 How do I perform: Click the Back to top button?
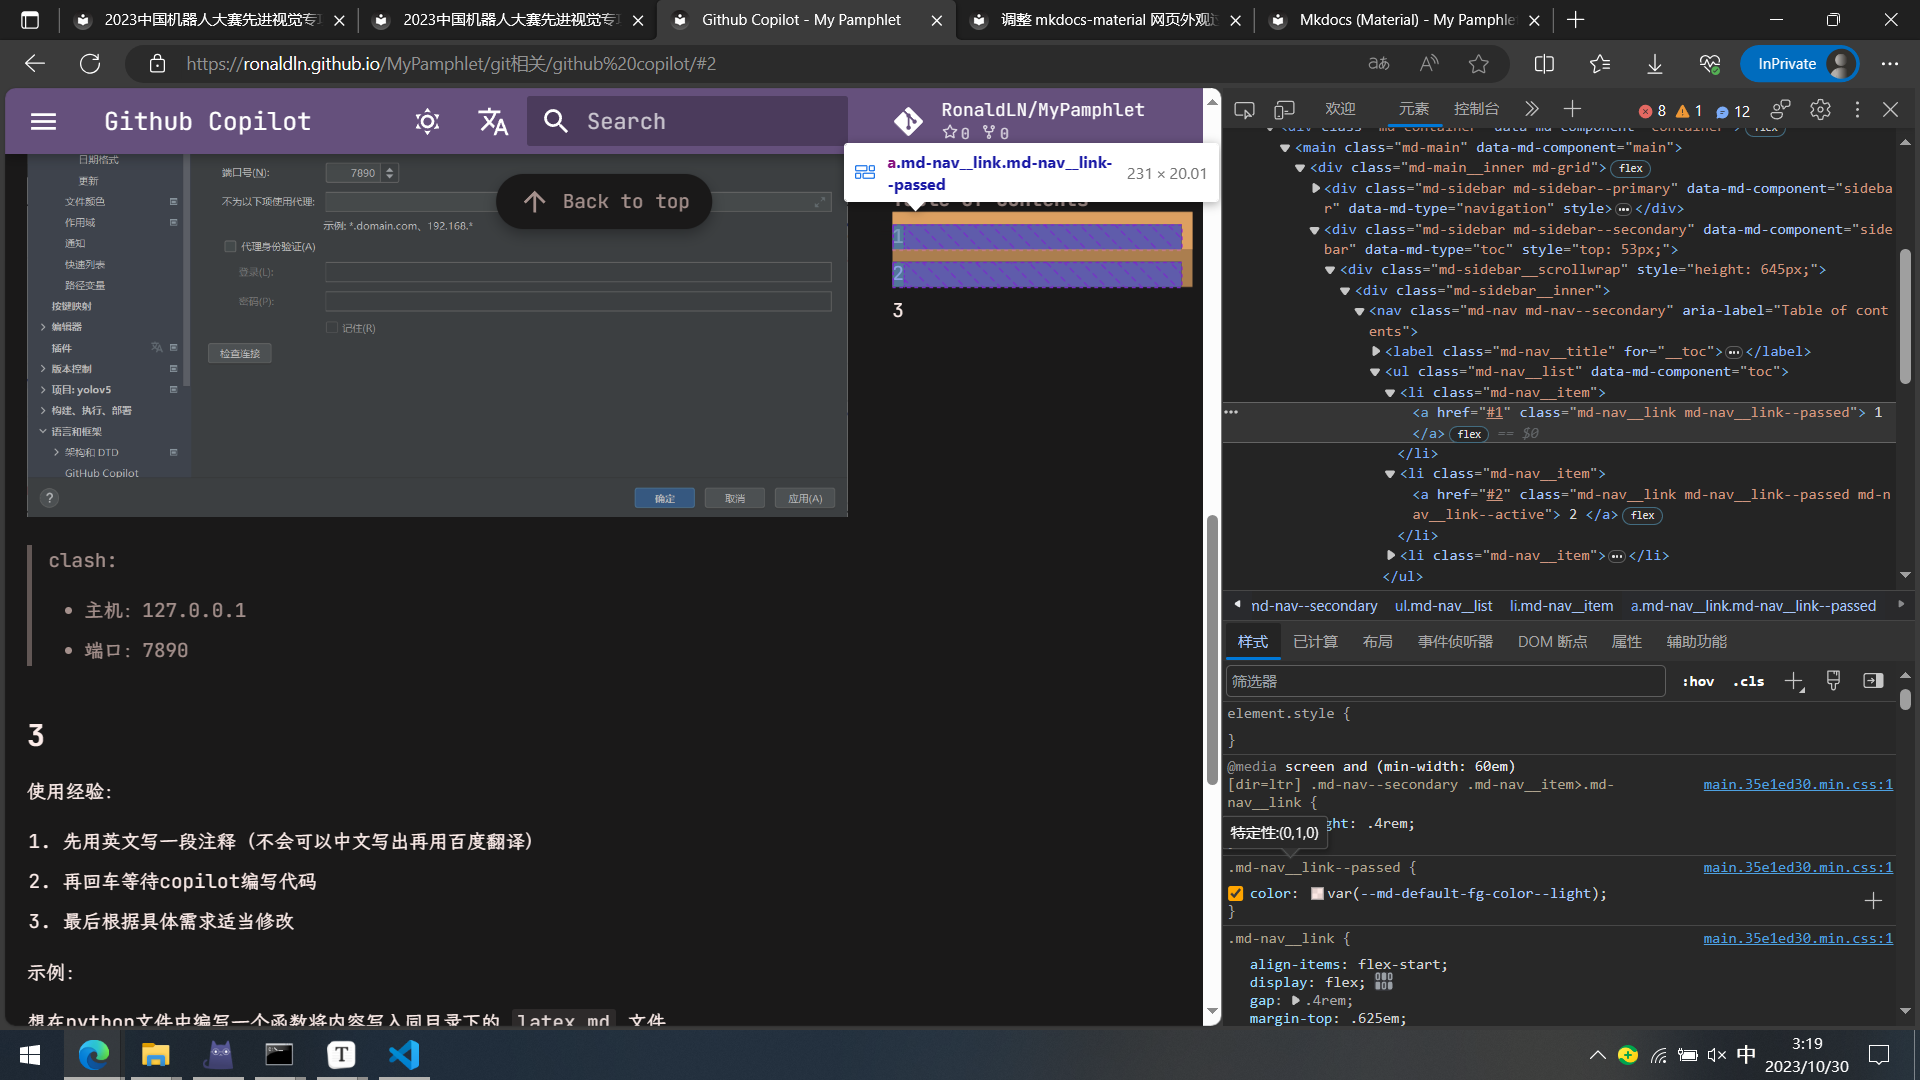[x=605, y=202]
